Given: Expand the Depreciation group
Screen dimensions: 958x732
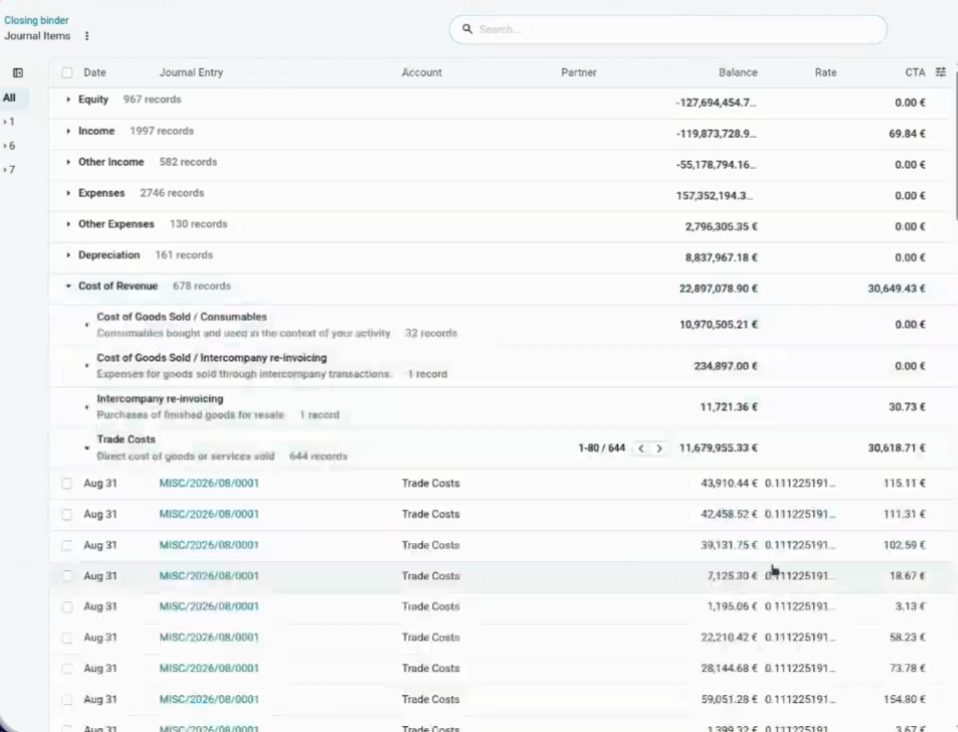Looking at the screenshot, I should (68, 255).
